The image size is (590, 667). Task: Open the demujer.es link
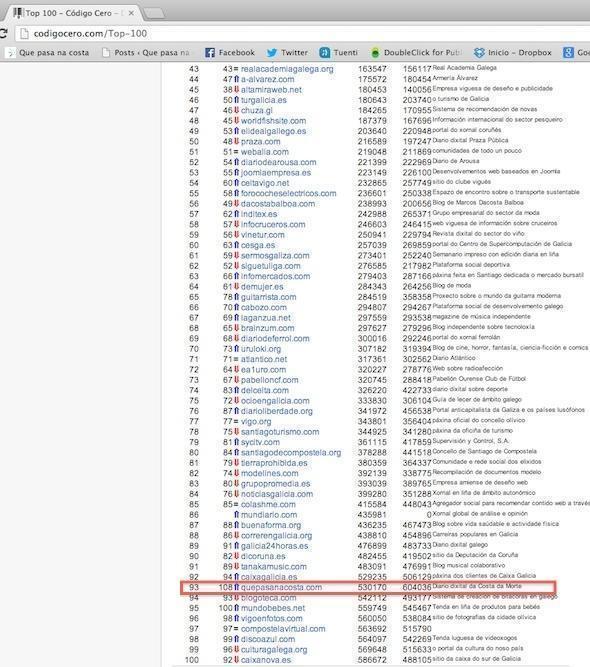262,287
